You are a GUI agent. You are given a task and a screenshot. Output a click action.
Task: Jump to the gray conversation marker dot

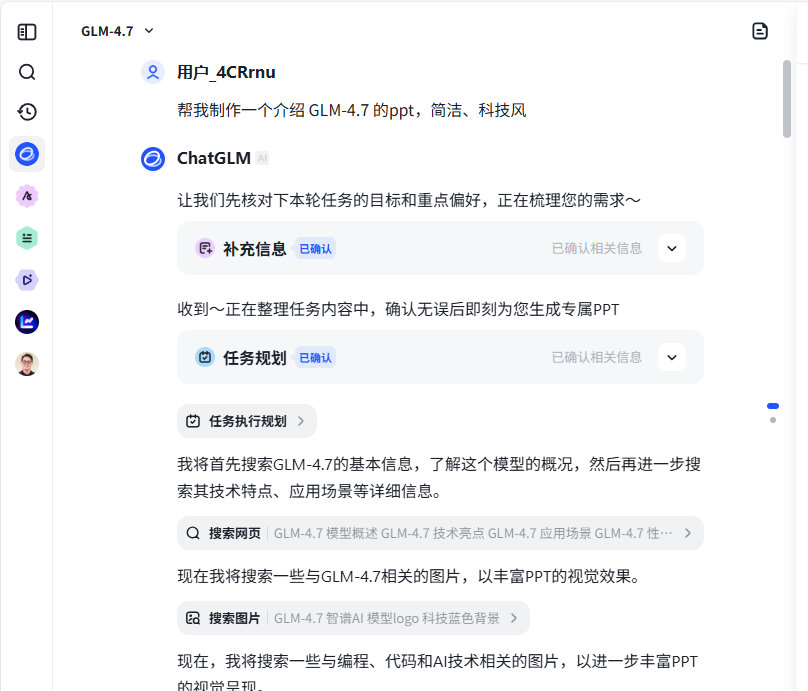tap(773, 420)
